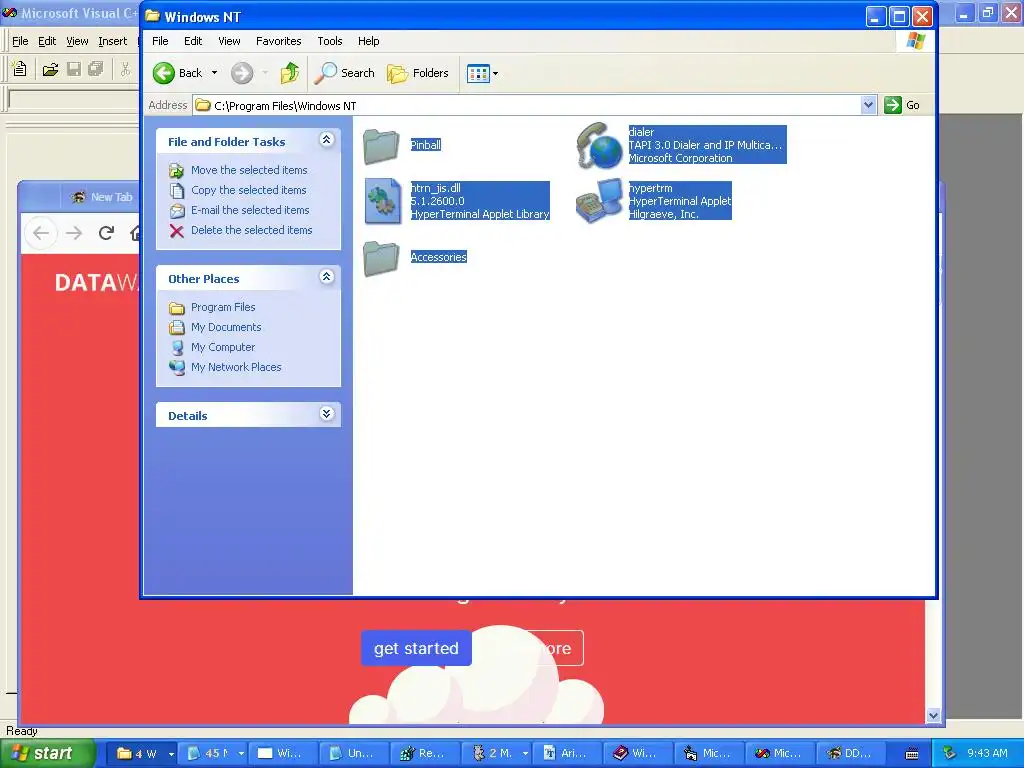Click E-mail the selected items link
Screen dimensions: 1024x768
coord(250,210)
